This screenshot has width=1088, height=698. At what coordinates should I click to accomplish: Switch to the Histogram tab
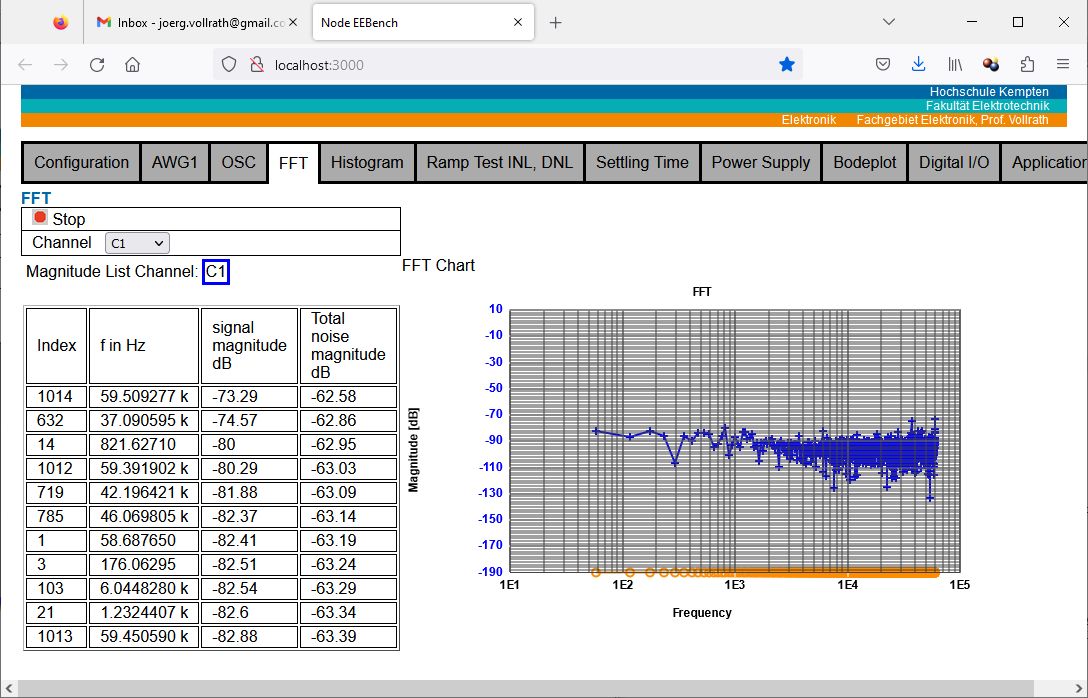click(367, 163)
